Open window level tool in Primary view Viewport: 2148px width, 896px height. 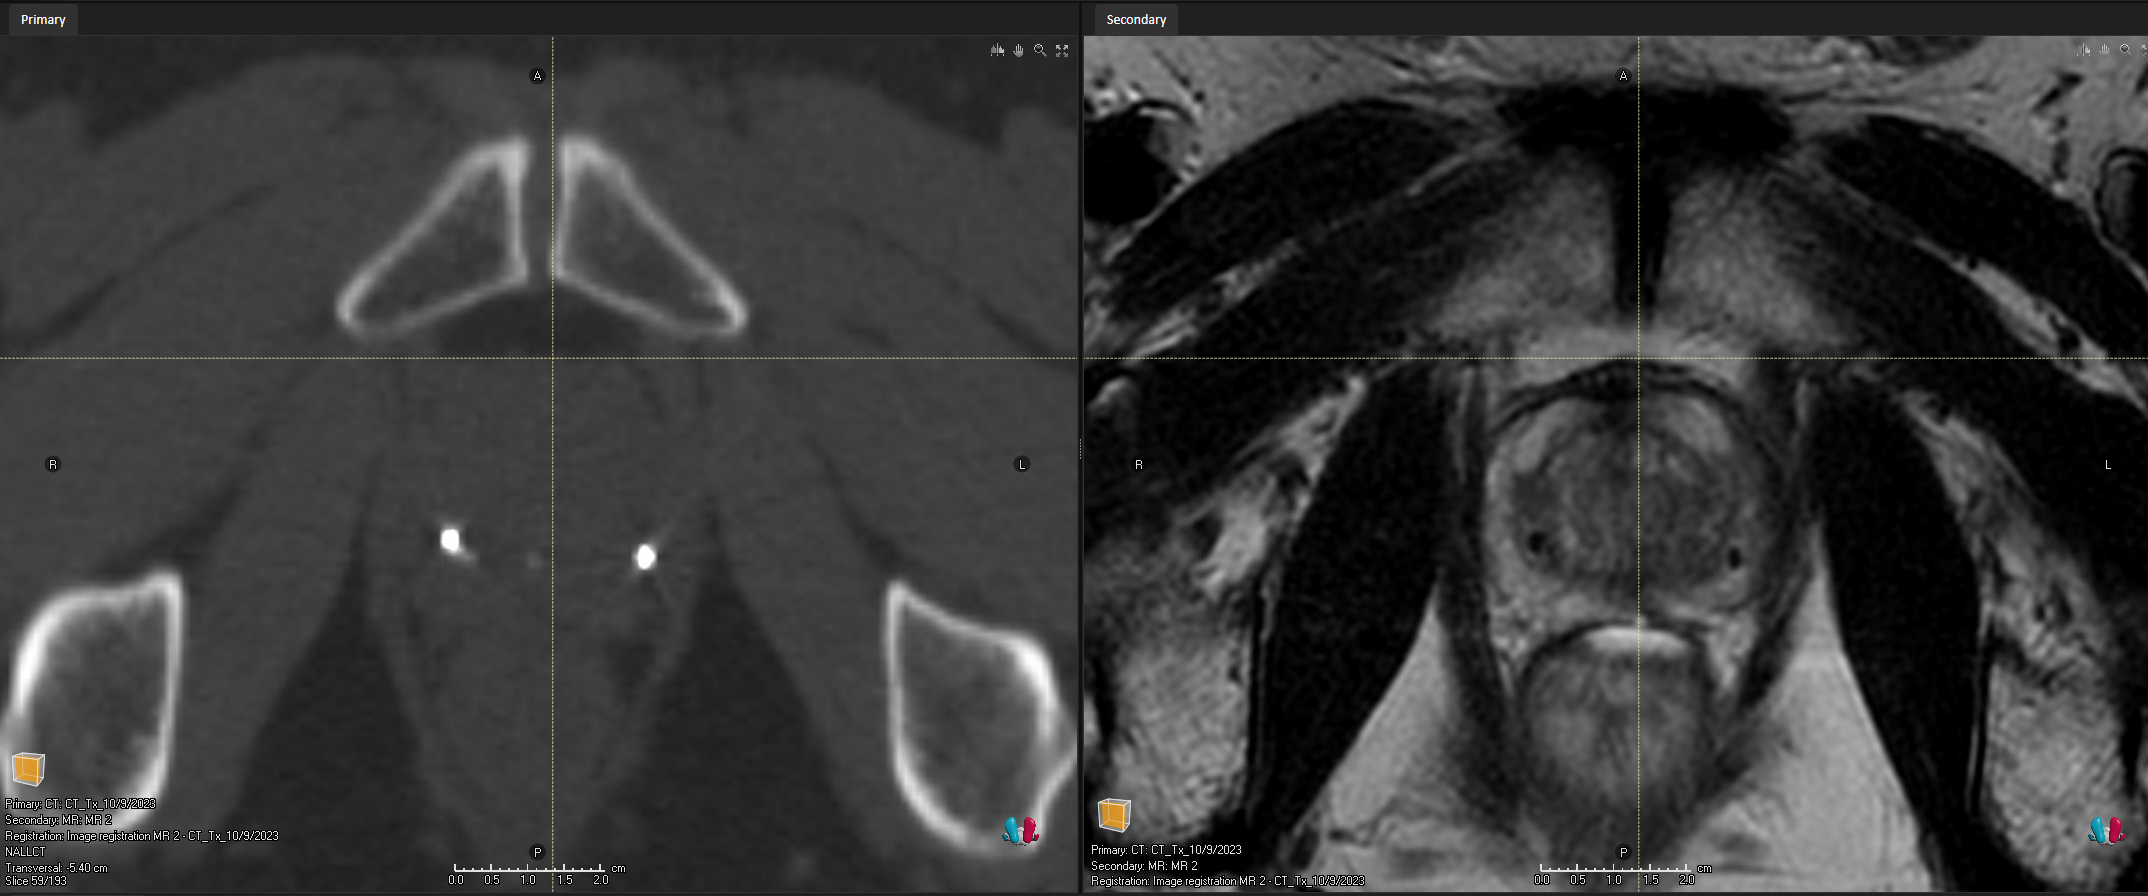[997, 50]
